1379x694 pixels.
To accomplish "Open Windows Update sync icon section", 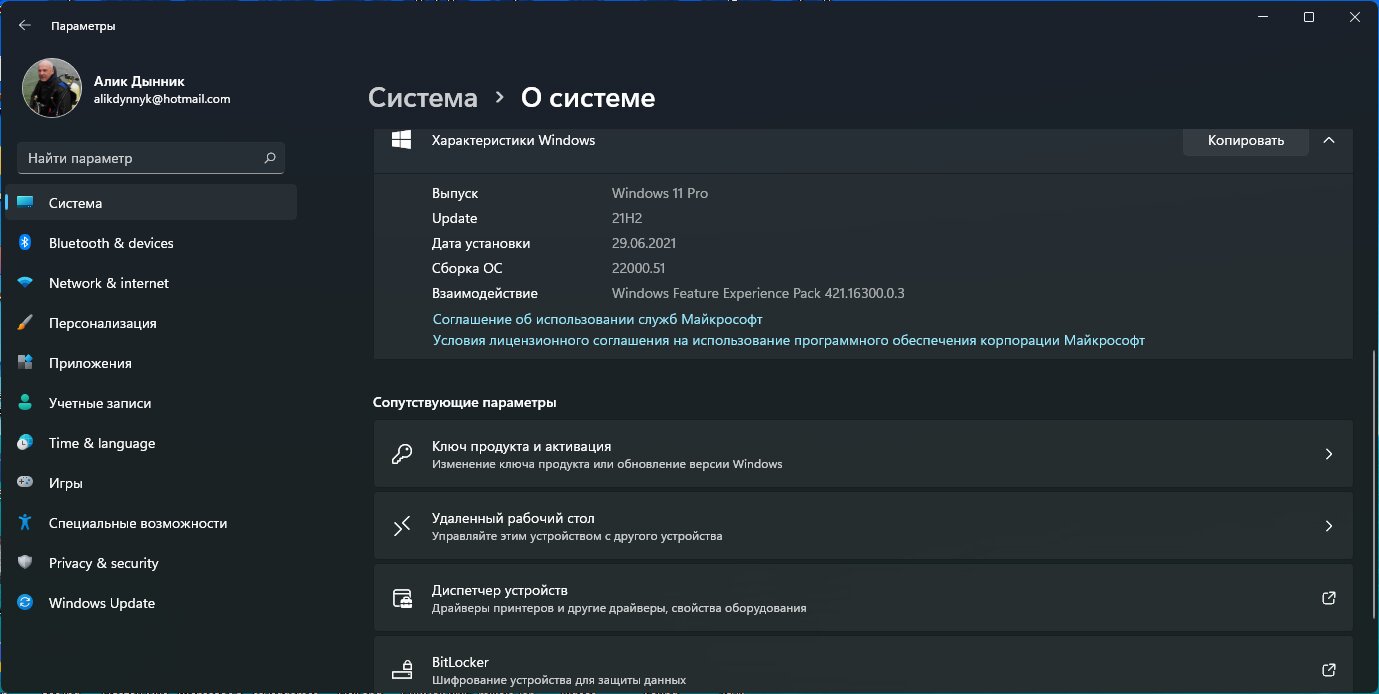I will pyautogui.click(x=26, y=603).
